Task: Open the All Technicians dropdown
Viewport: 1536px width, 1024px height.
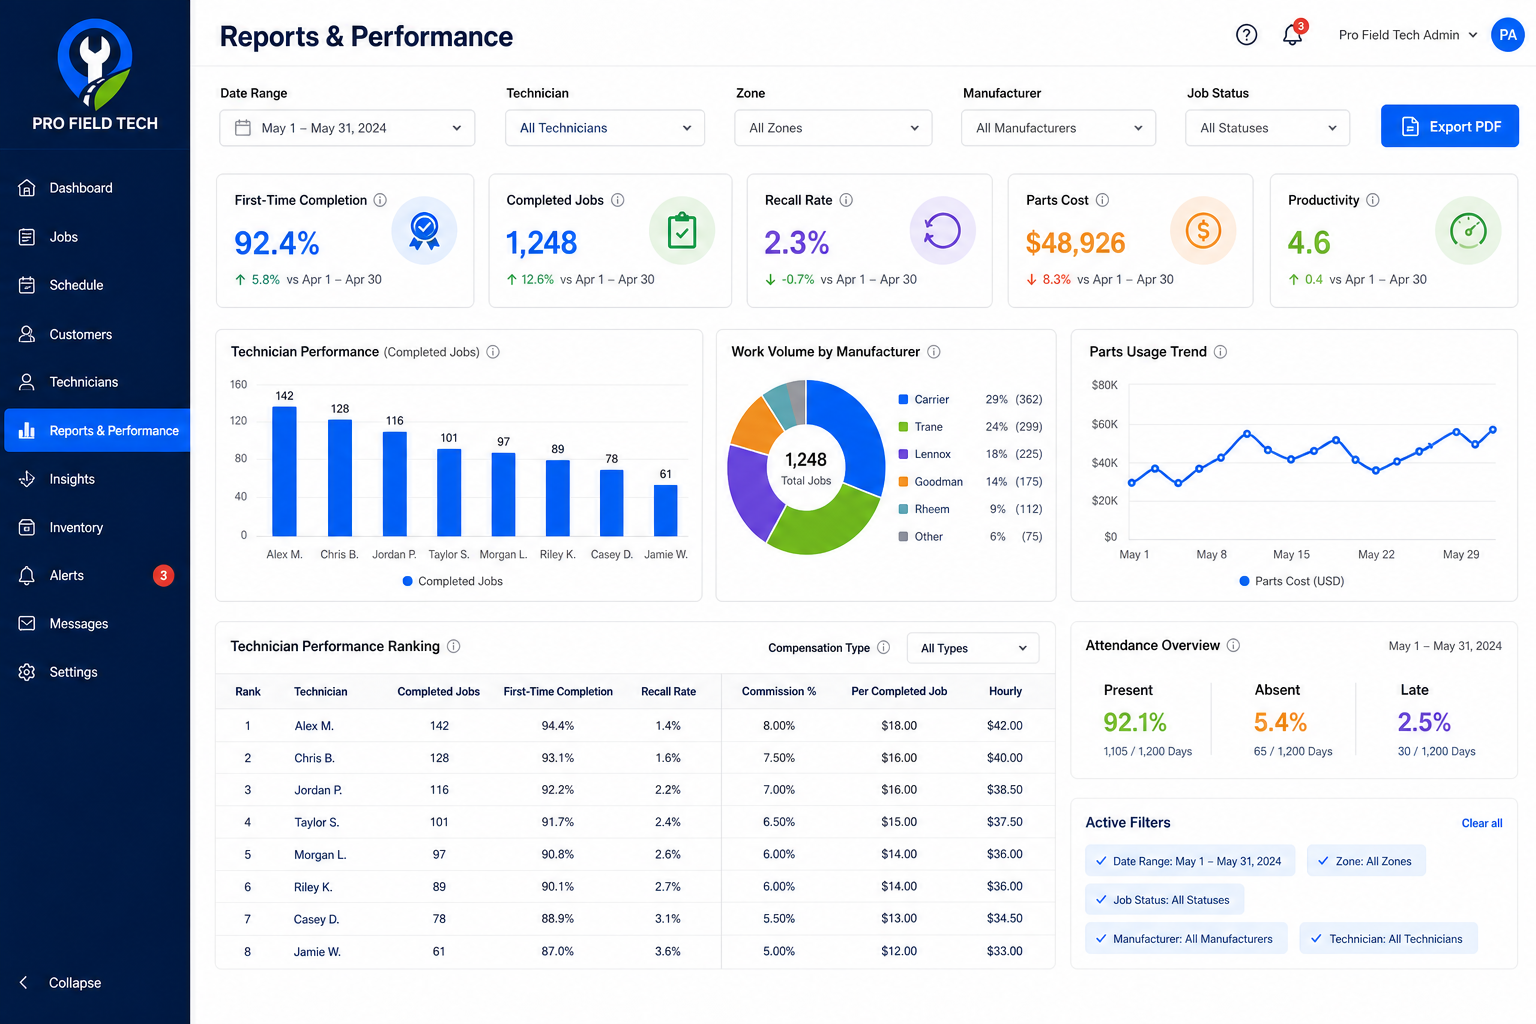Action: [x=605, y=128]
